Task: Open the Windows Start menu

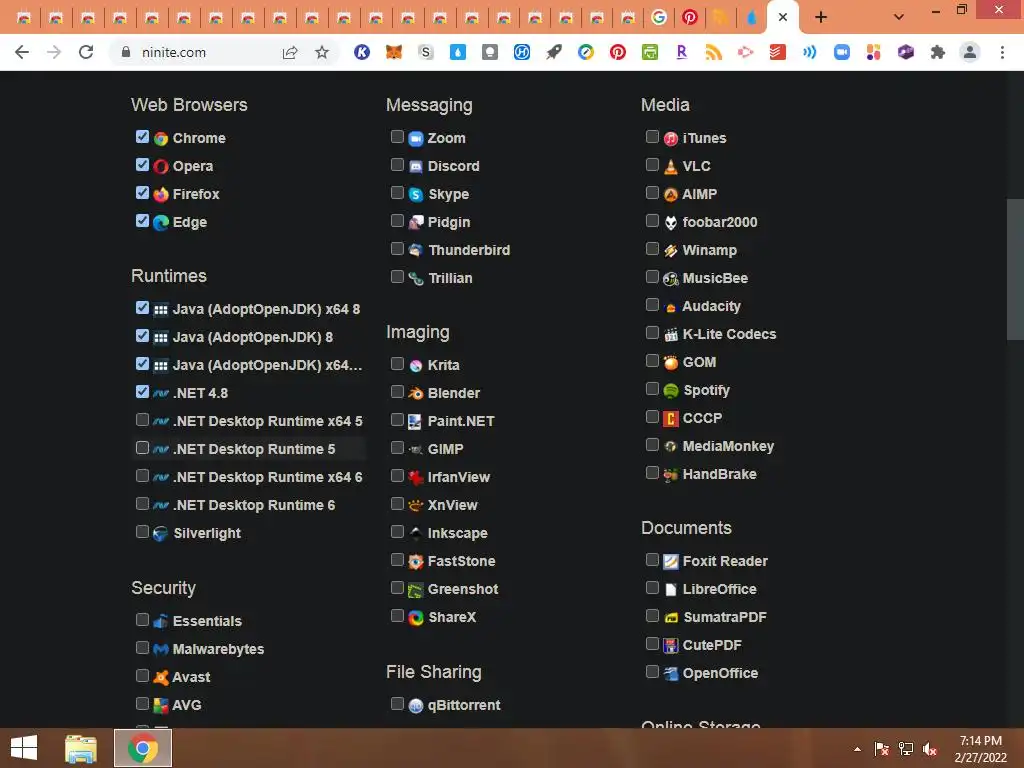Action: (x=24, y=748)
